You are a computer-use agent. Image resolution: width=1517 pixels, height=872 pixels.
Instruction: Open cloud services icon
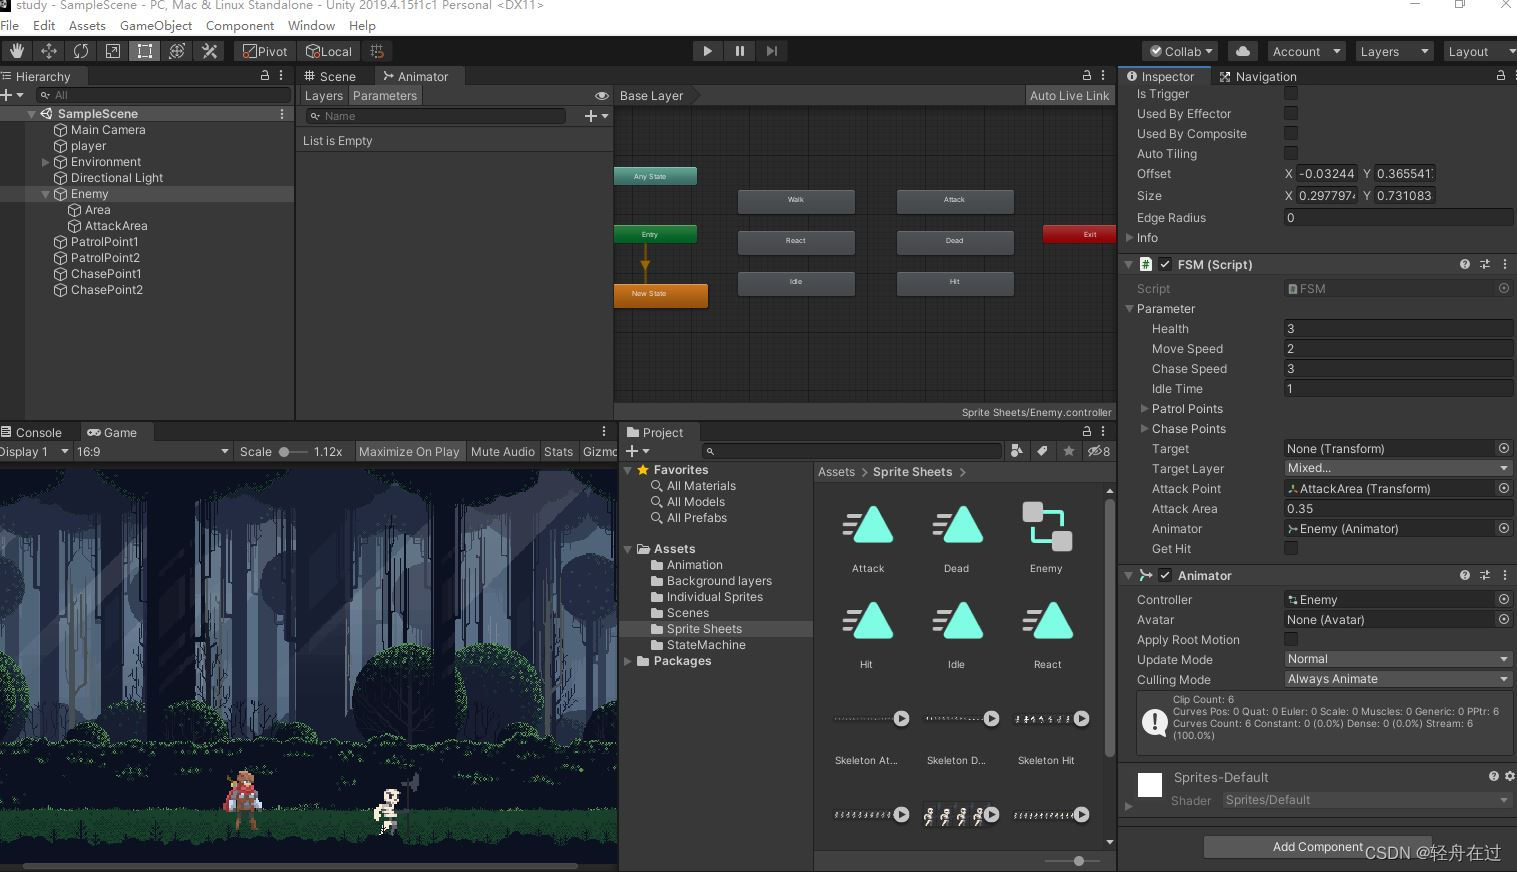tap(1242, 51)
